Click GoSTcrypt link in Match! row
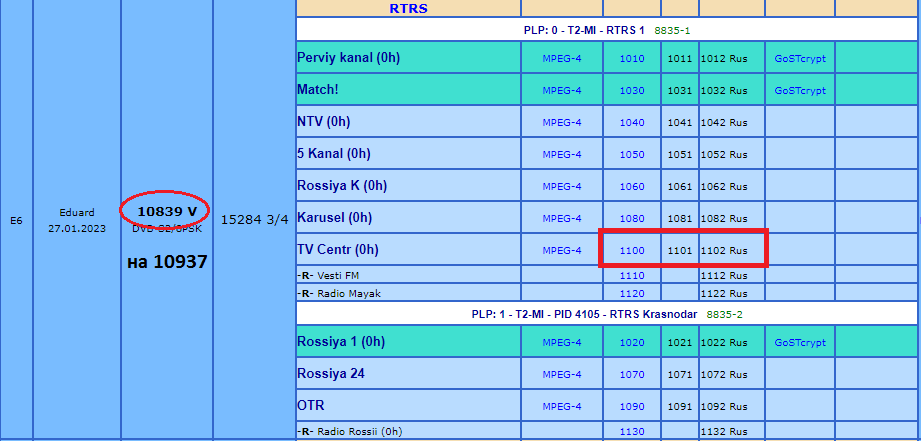 tap(800, 91)
